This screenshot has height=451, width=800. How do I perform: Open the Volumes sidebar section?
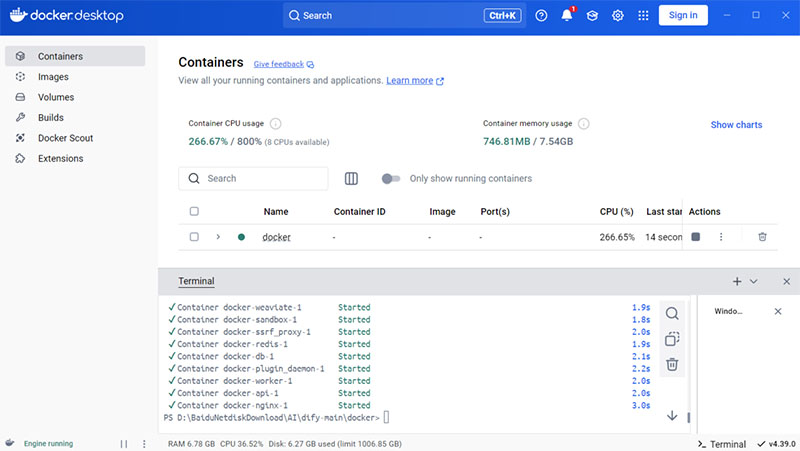[75, 97]
